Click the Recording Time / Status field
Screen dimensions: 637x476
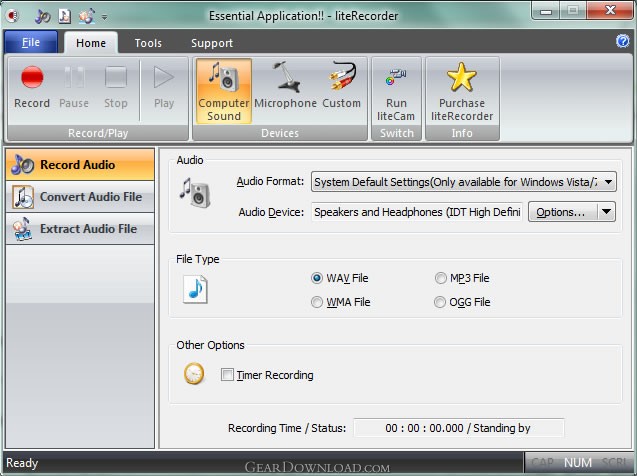458,428
